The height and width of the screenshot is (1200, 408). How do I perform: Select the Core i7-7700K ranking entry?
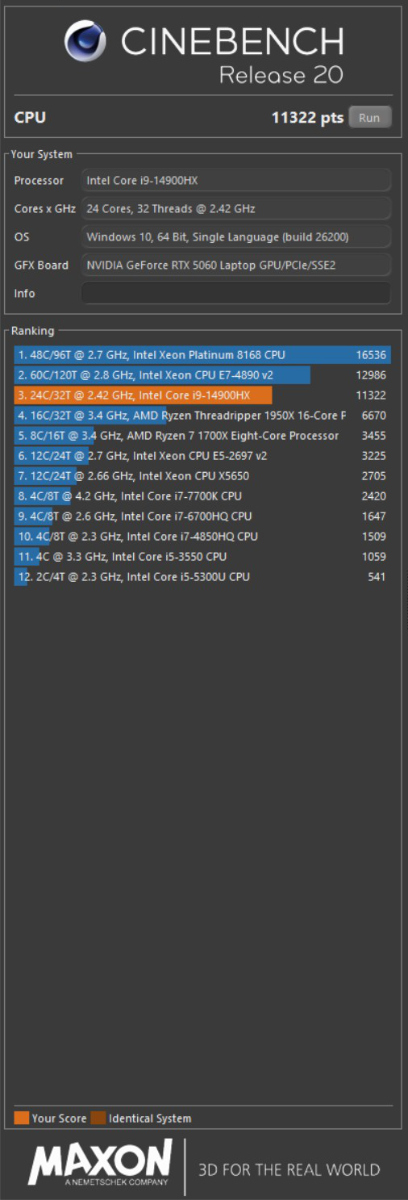point(202,496)
